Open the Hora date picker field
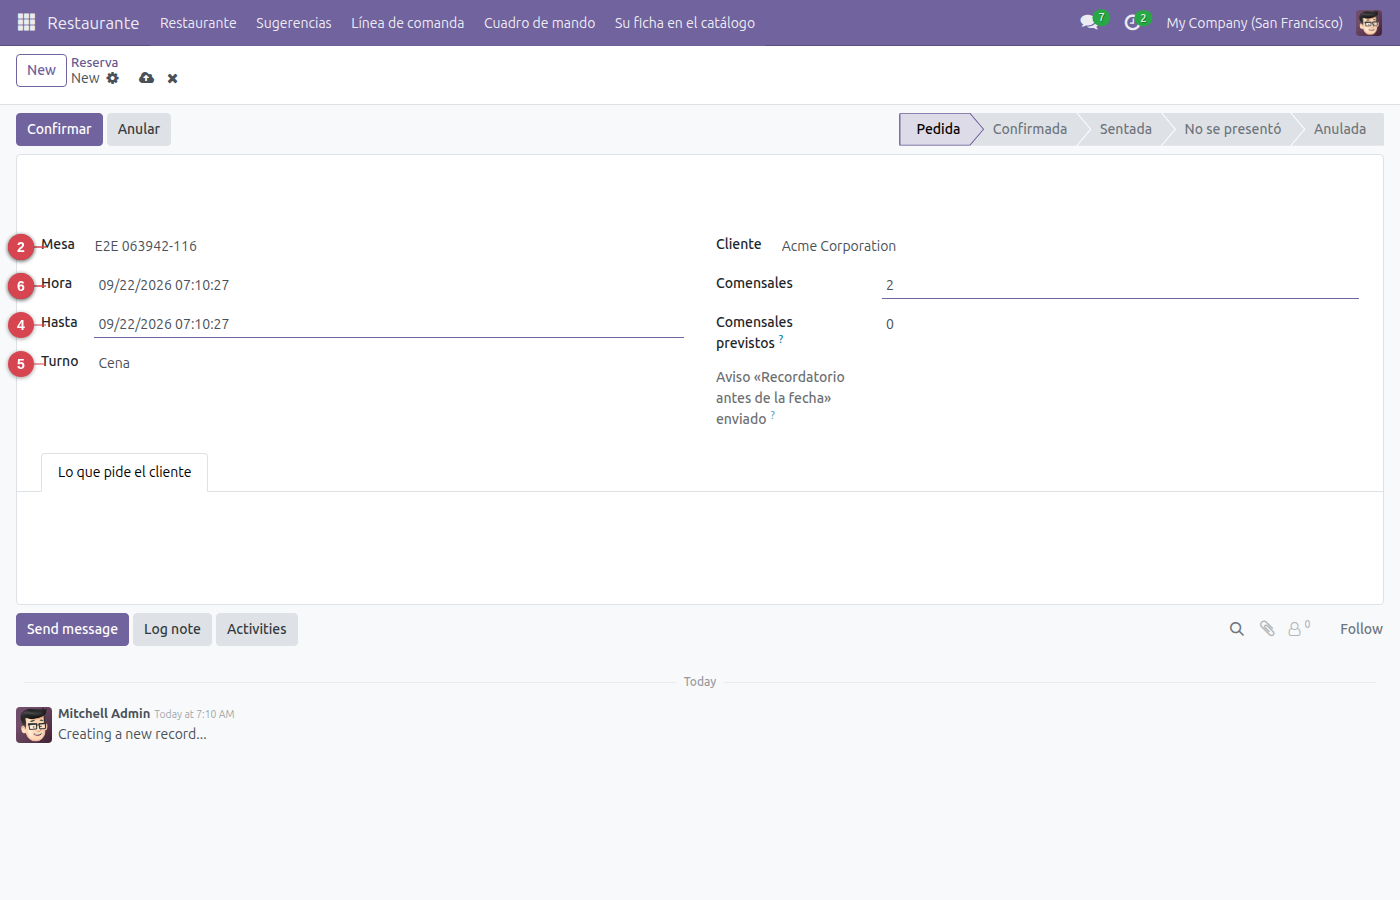This screenshot has width=1400, height=900. pyautogui.click(x=389, y=285)
